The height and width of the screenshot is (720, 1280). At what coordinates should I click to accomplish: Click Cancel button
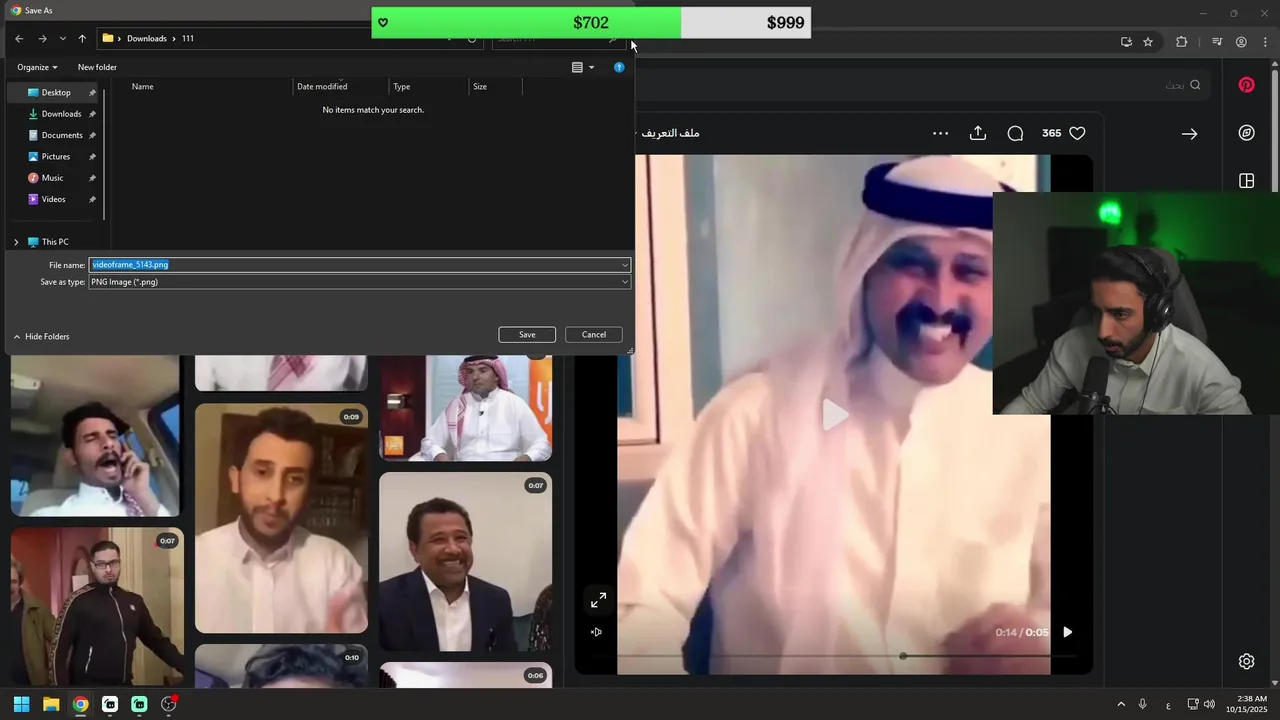pos(594,335)
